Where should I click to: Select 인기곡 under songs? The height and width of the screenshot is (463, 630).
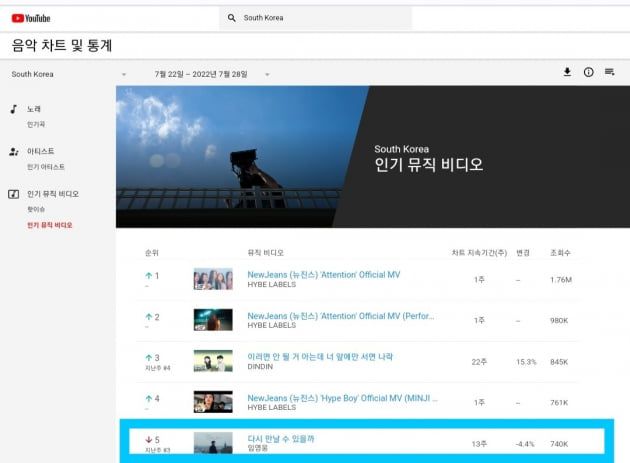pos(36,124)
